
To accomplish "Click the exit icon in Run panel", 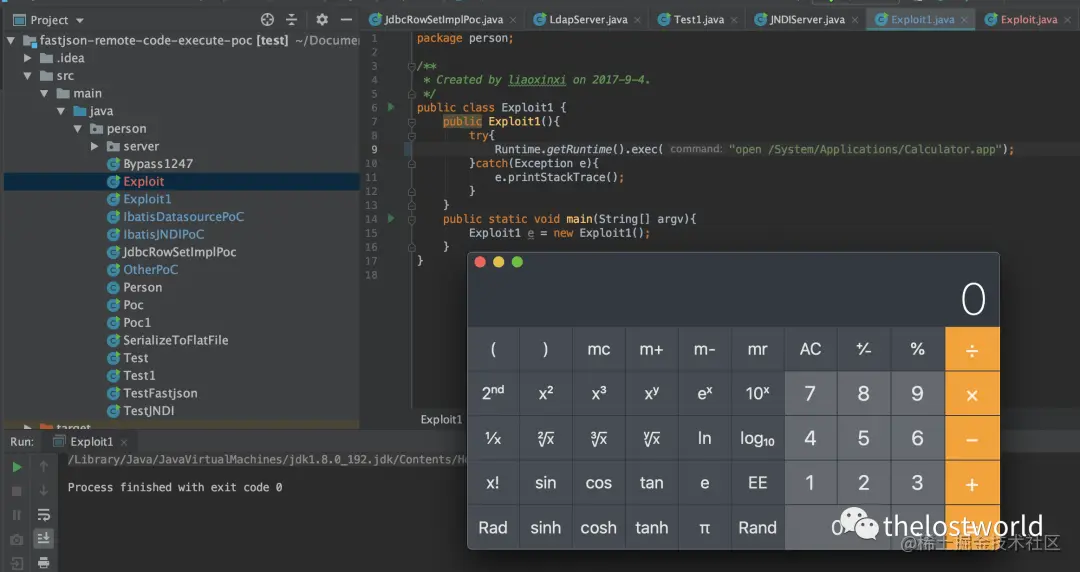I will pyautogui.click(x=17, y=563).
